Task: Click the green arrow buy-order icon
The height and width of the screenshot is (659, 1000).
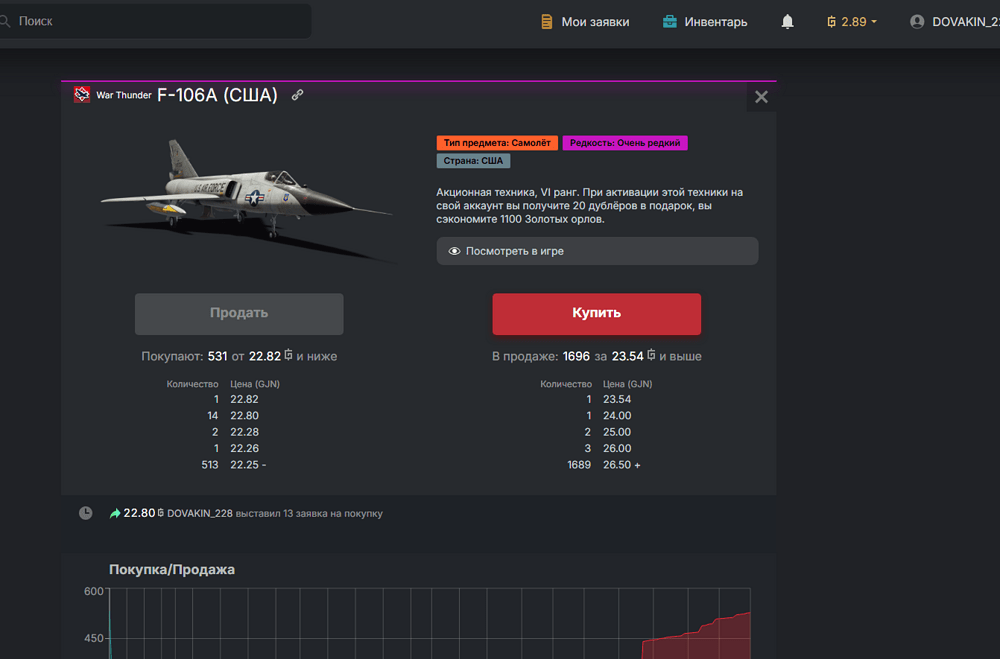Action: click(x=115, y=513)
